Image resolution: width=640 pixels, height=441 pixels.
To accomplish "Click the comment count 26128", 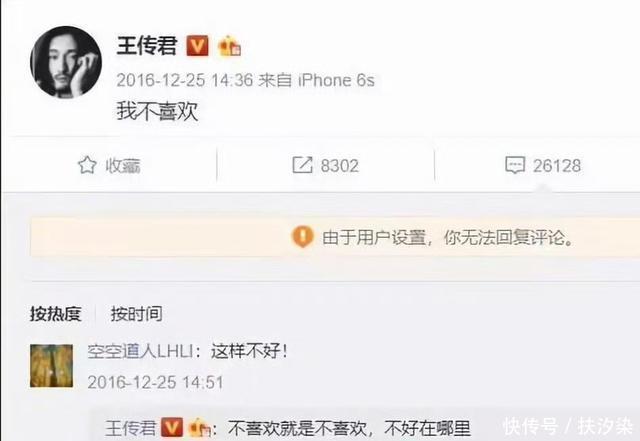I will [557, 166].
